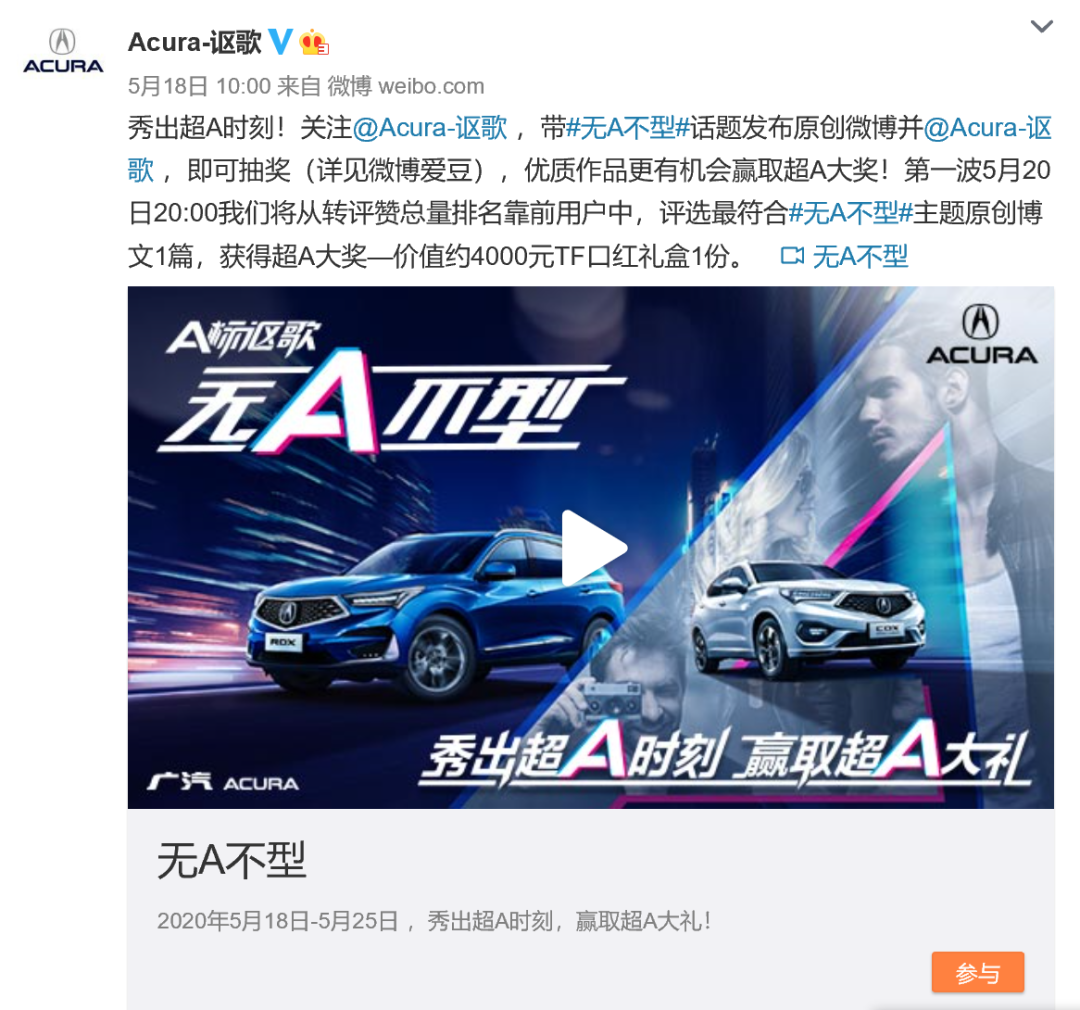
Task: Open the 无A不型 campaign card title
Action: coord(231,860)
